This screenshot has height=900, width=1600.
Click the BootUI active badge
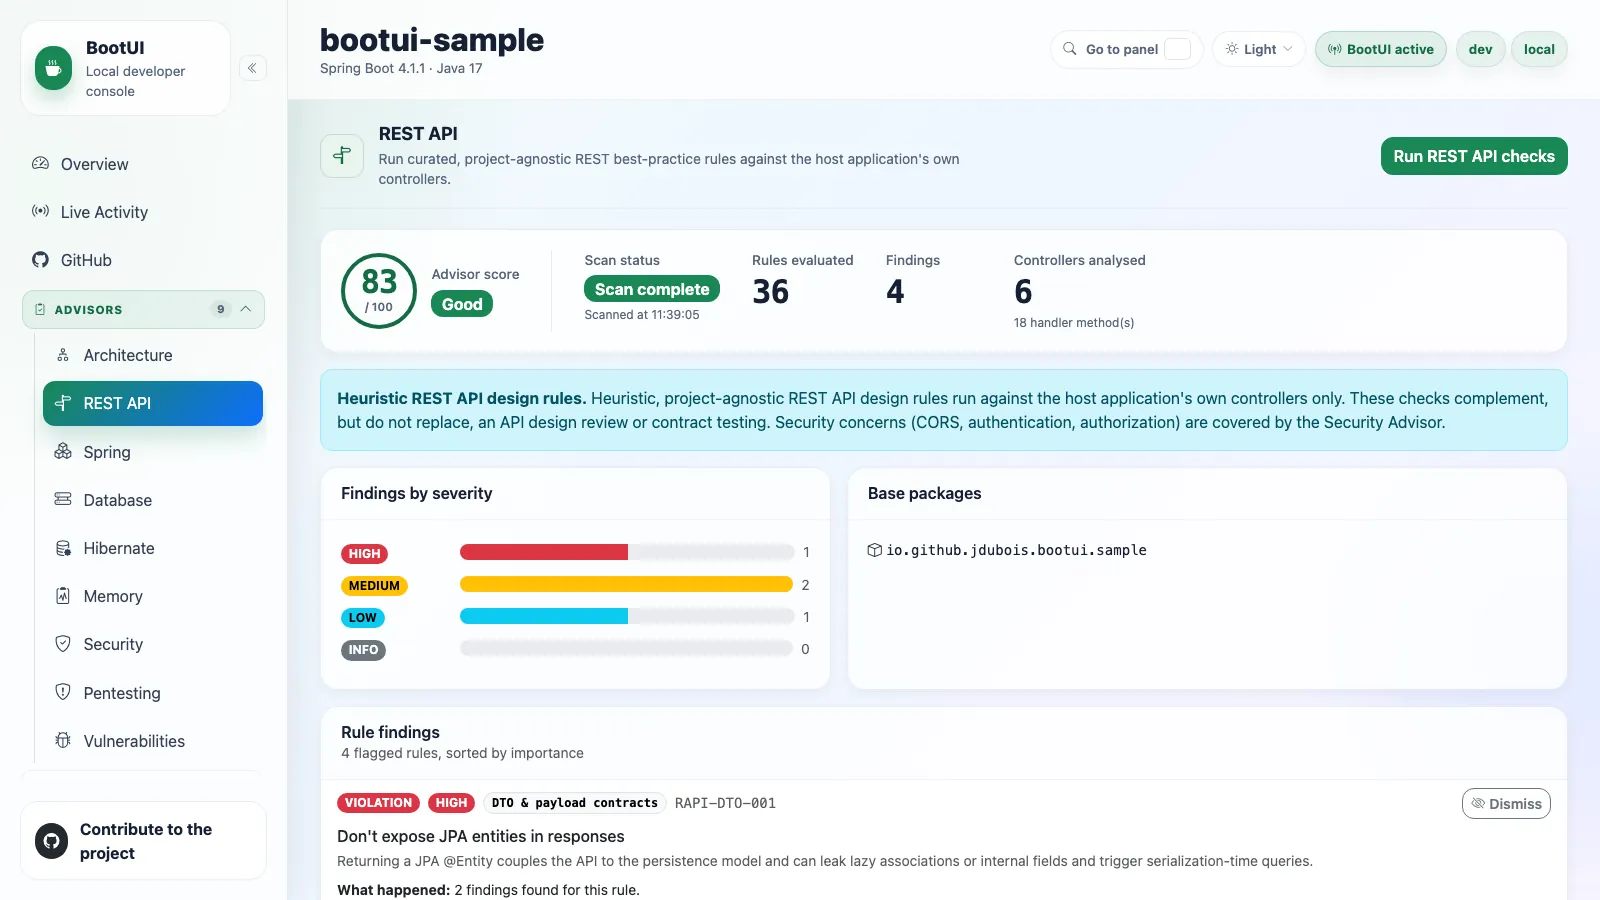click(x=1380, y=49)
